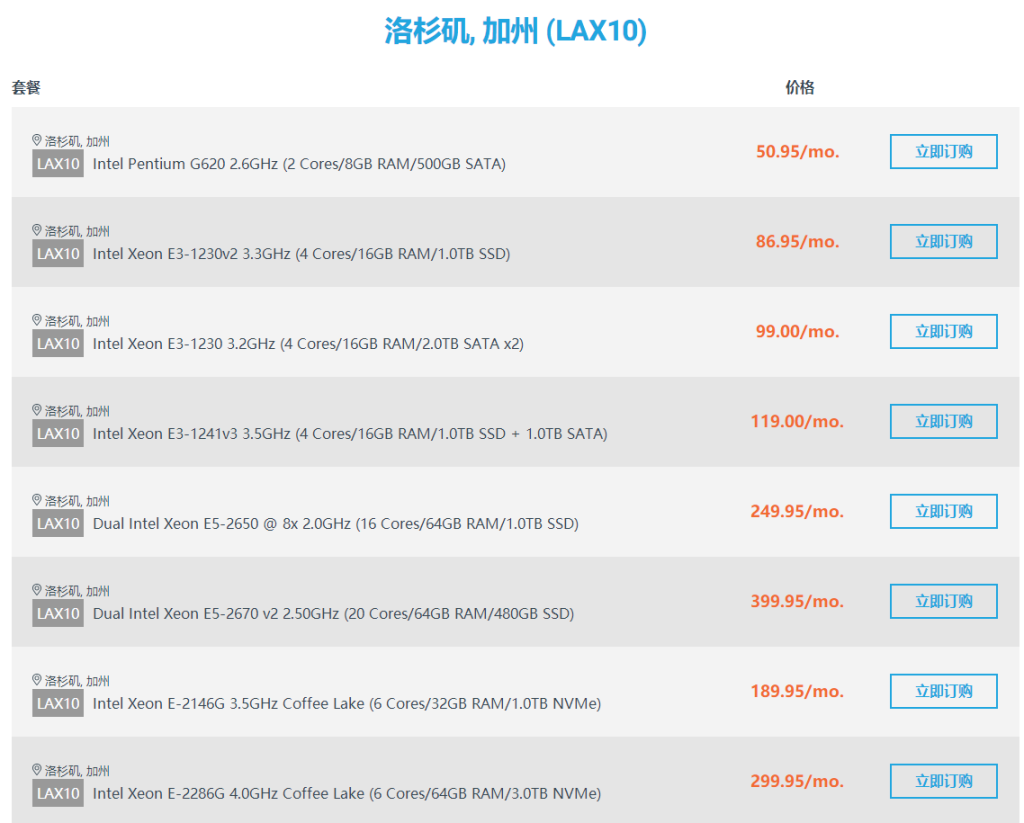Click LAX10 badge beside Xeon E3-1230 3.2GHz plan
The height and width of the screenshot is (823, 1024).
(x=58, y=344)
